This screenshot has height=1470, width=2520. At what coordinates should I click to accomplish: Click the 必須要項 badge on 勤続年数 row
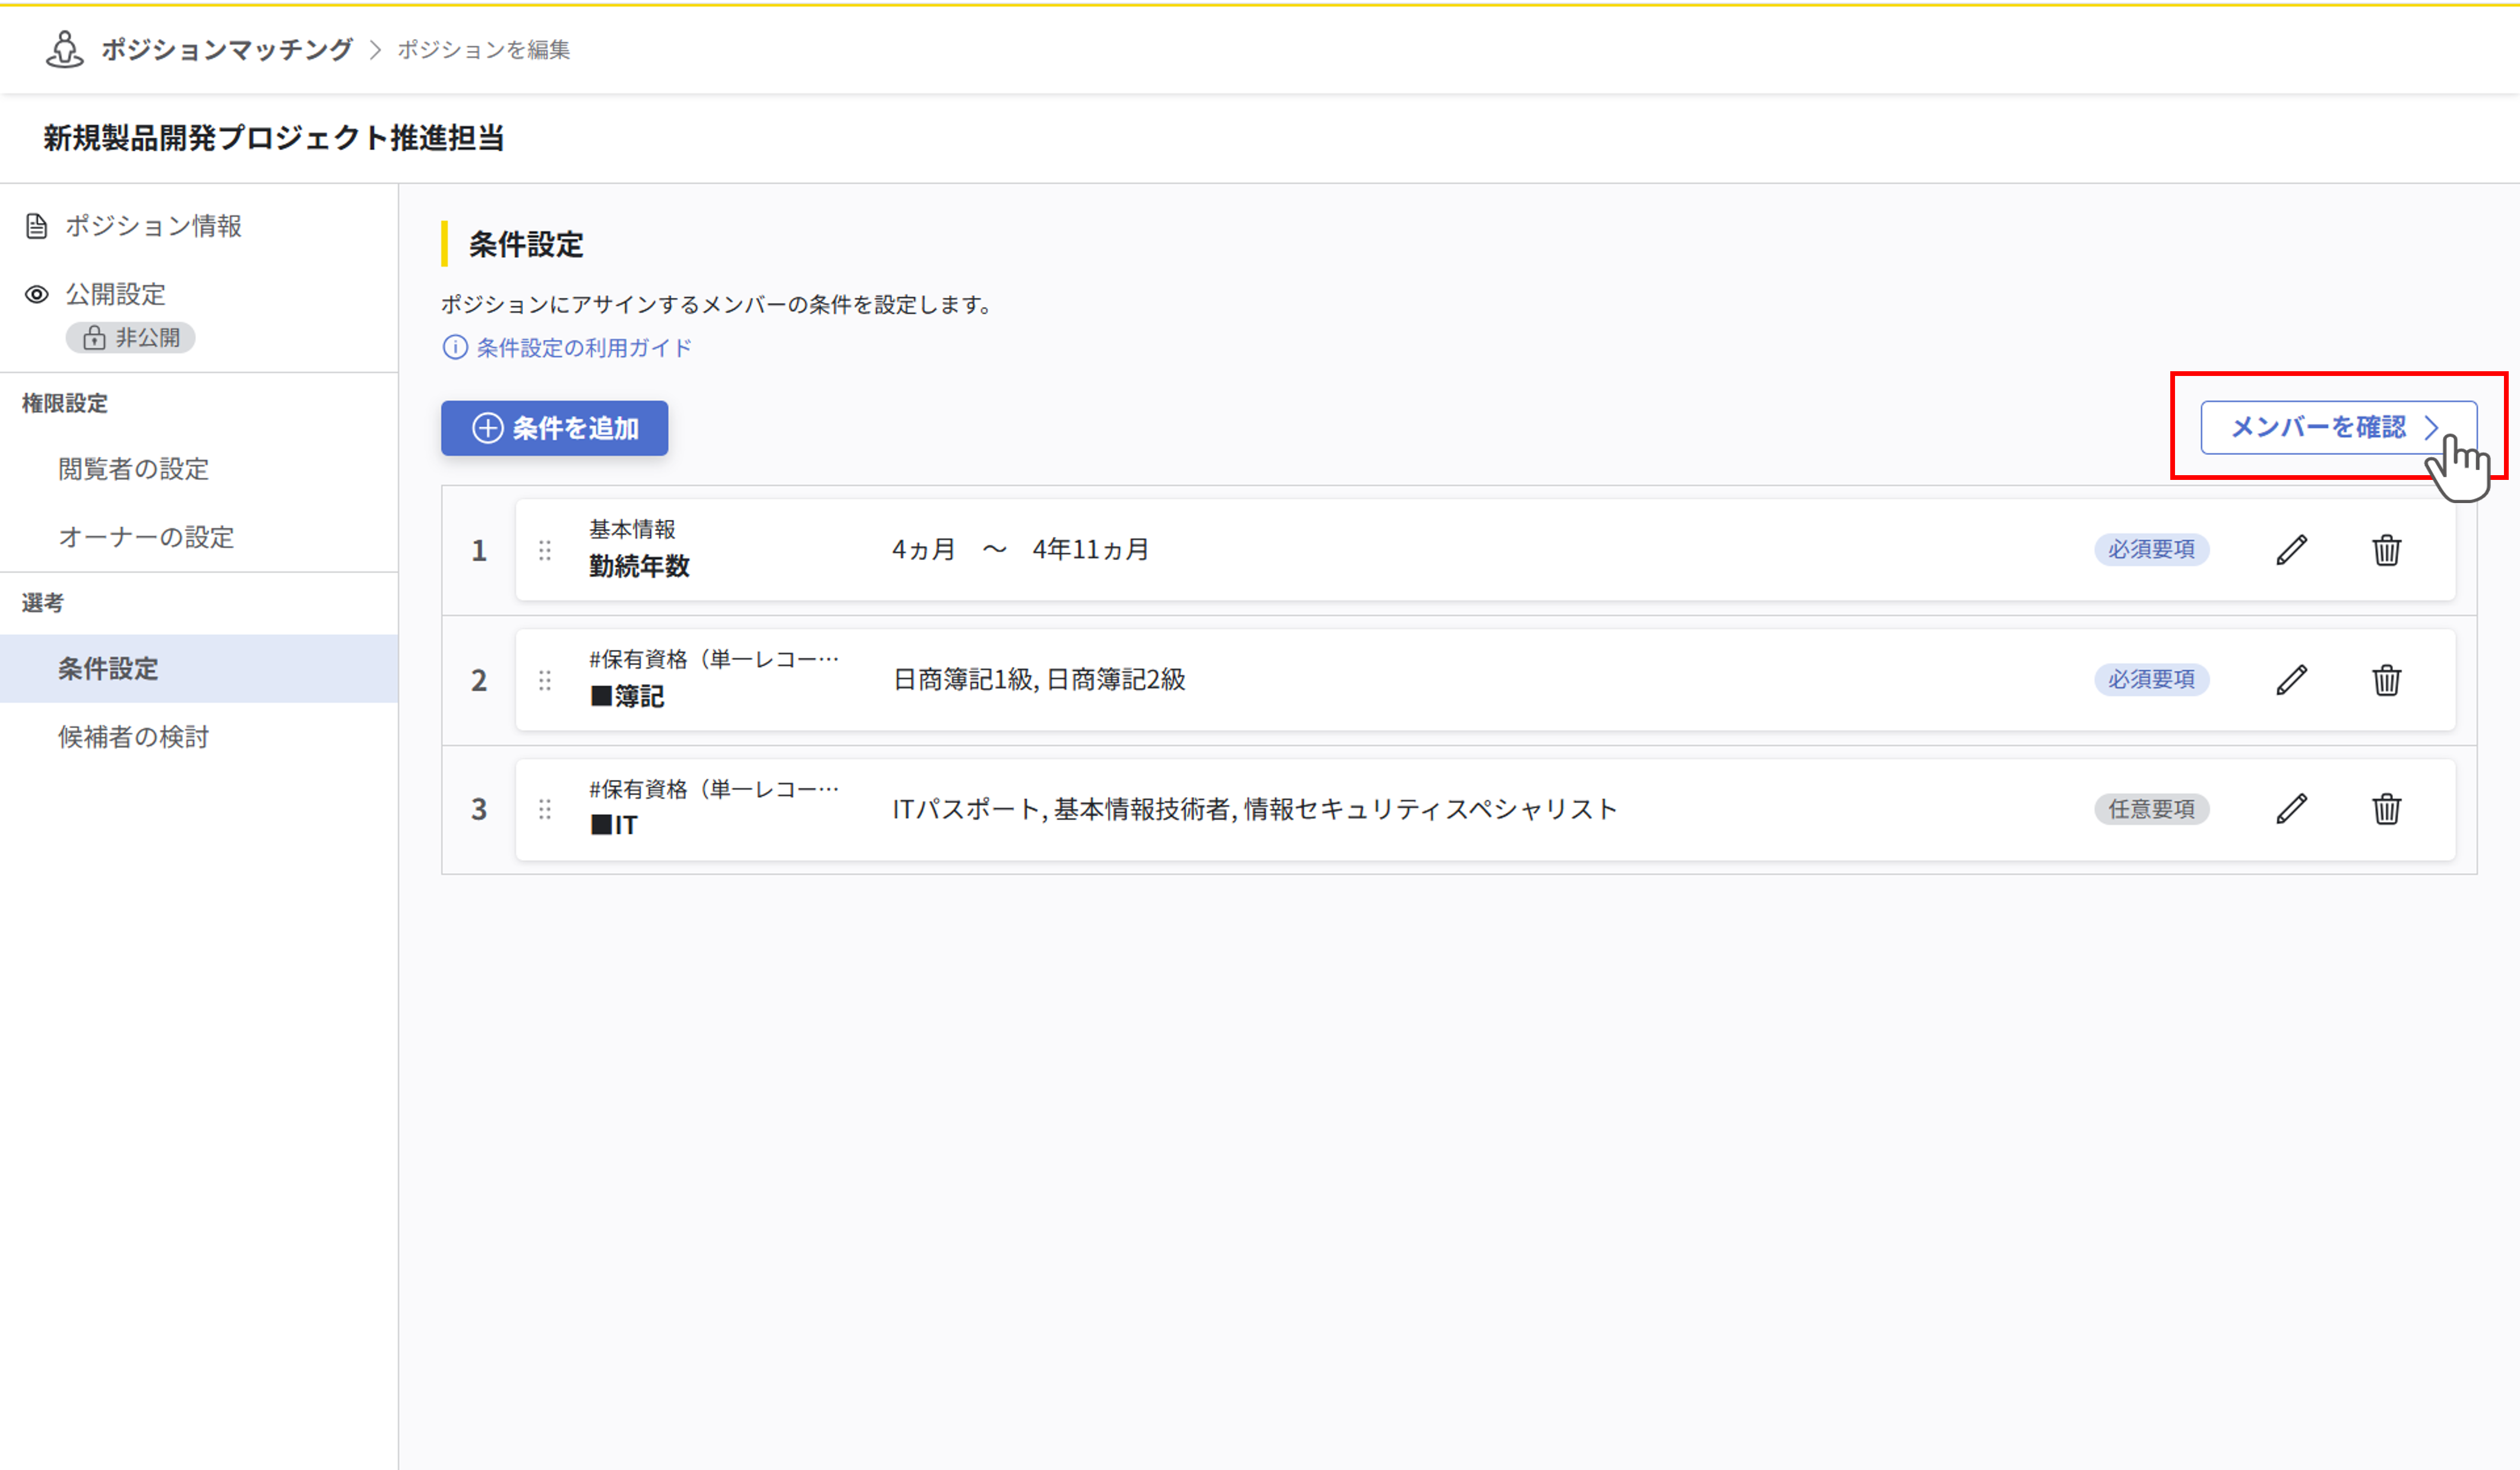click(2151, 550)
